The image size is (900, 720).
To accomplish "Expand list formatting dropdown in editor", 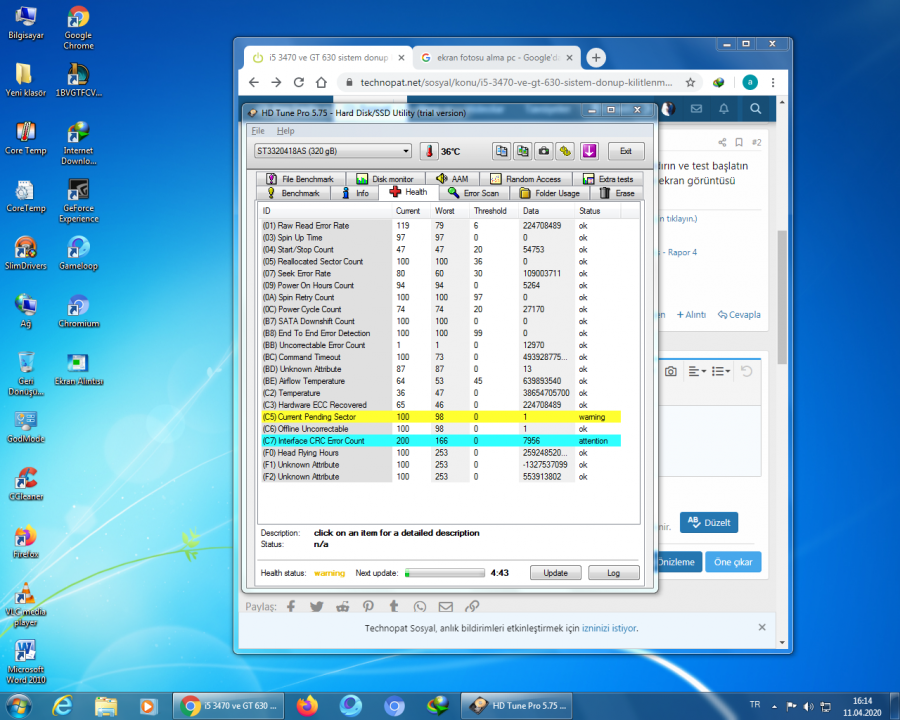I will point(721,371).
